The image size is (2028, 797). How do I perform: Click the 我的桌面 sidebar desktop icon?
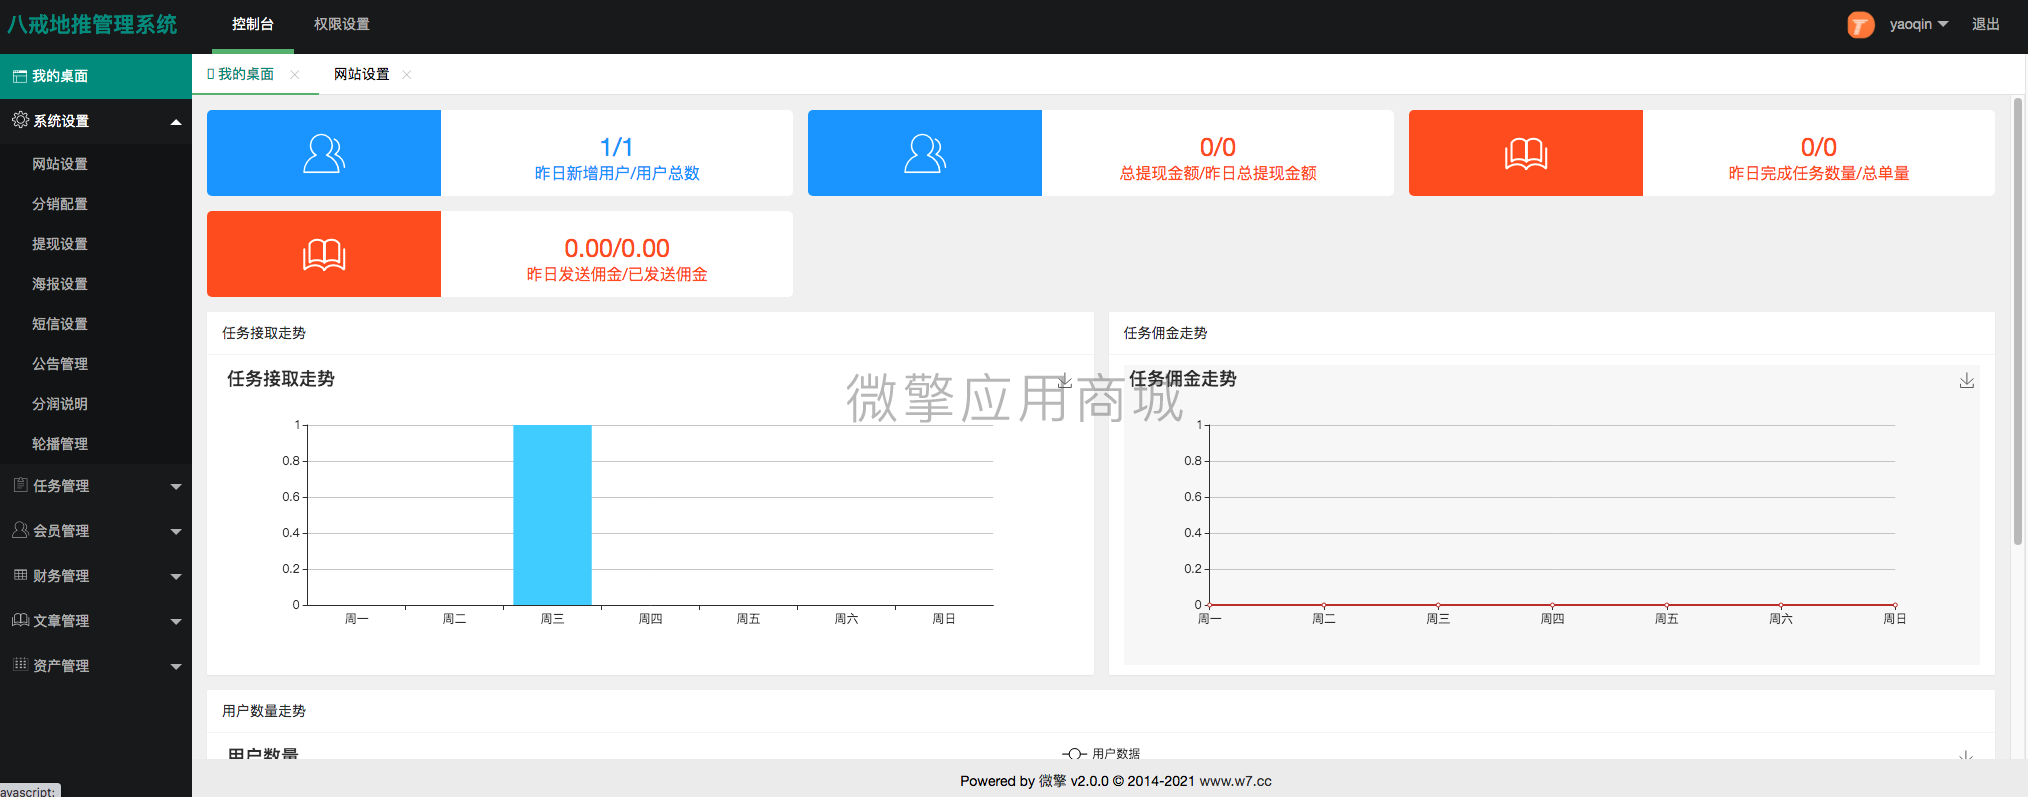pyautogui.click(x=19, y=76)
